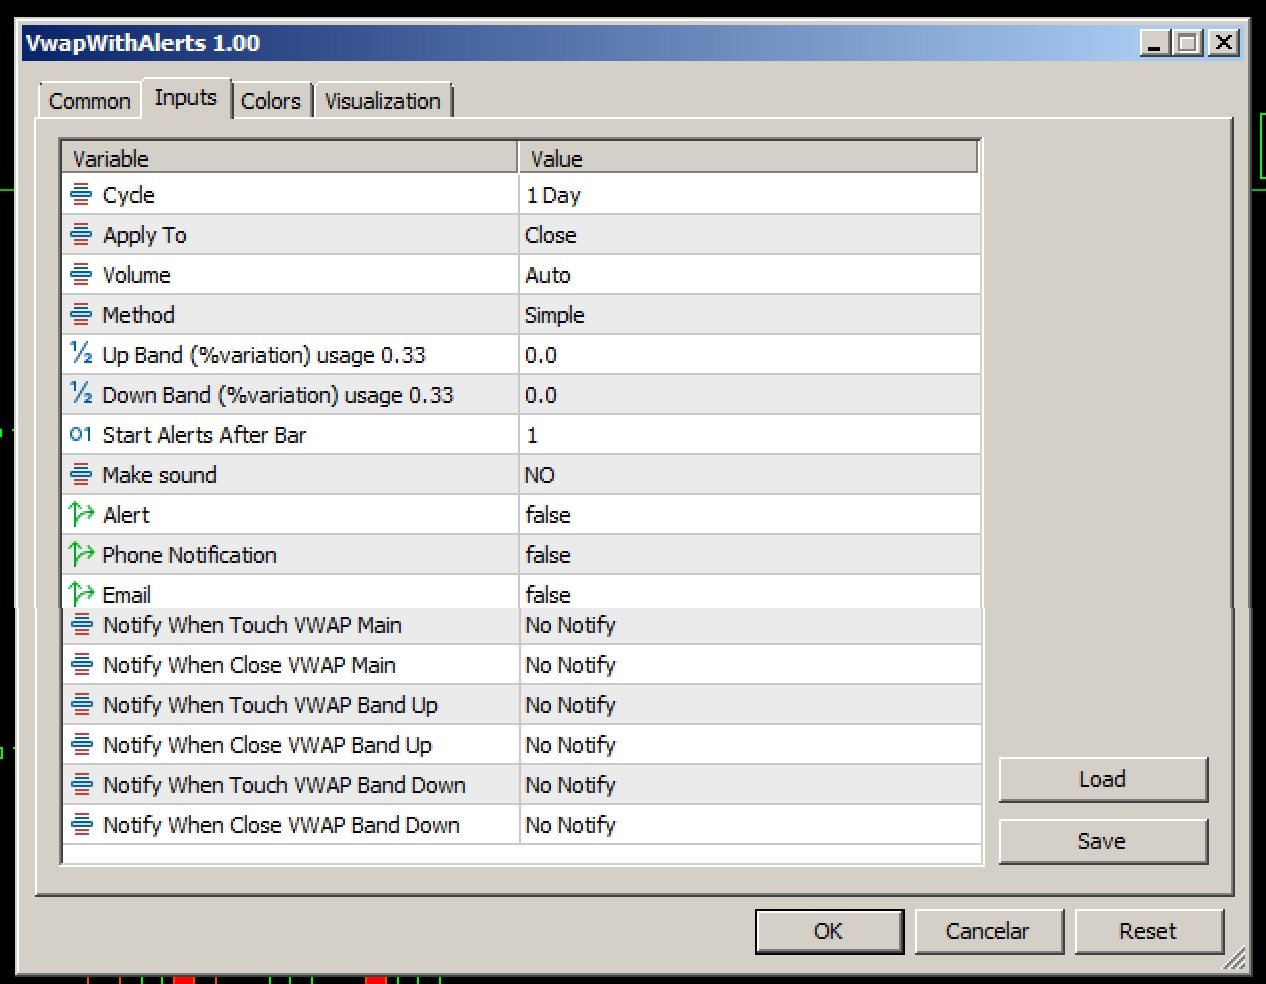Click the Load button to load settings
The image size is (1266, 984).
(1103, 779)
